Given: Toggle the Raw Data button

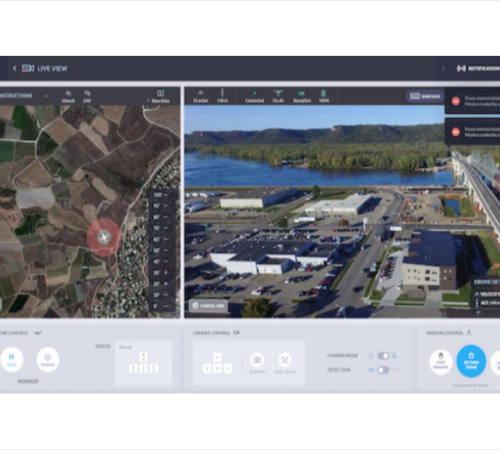Looking at the screenshot, I should point(425,96).
